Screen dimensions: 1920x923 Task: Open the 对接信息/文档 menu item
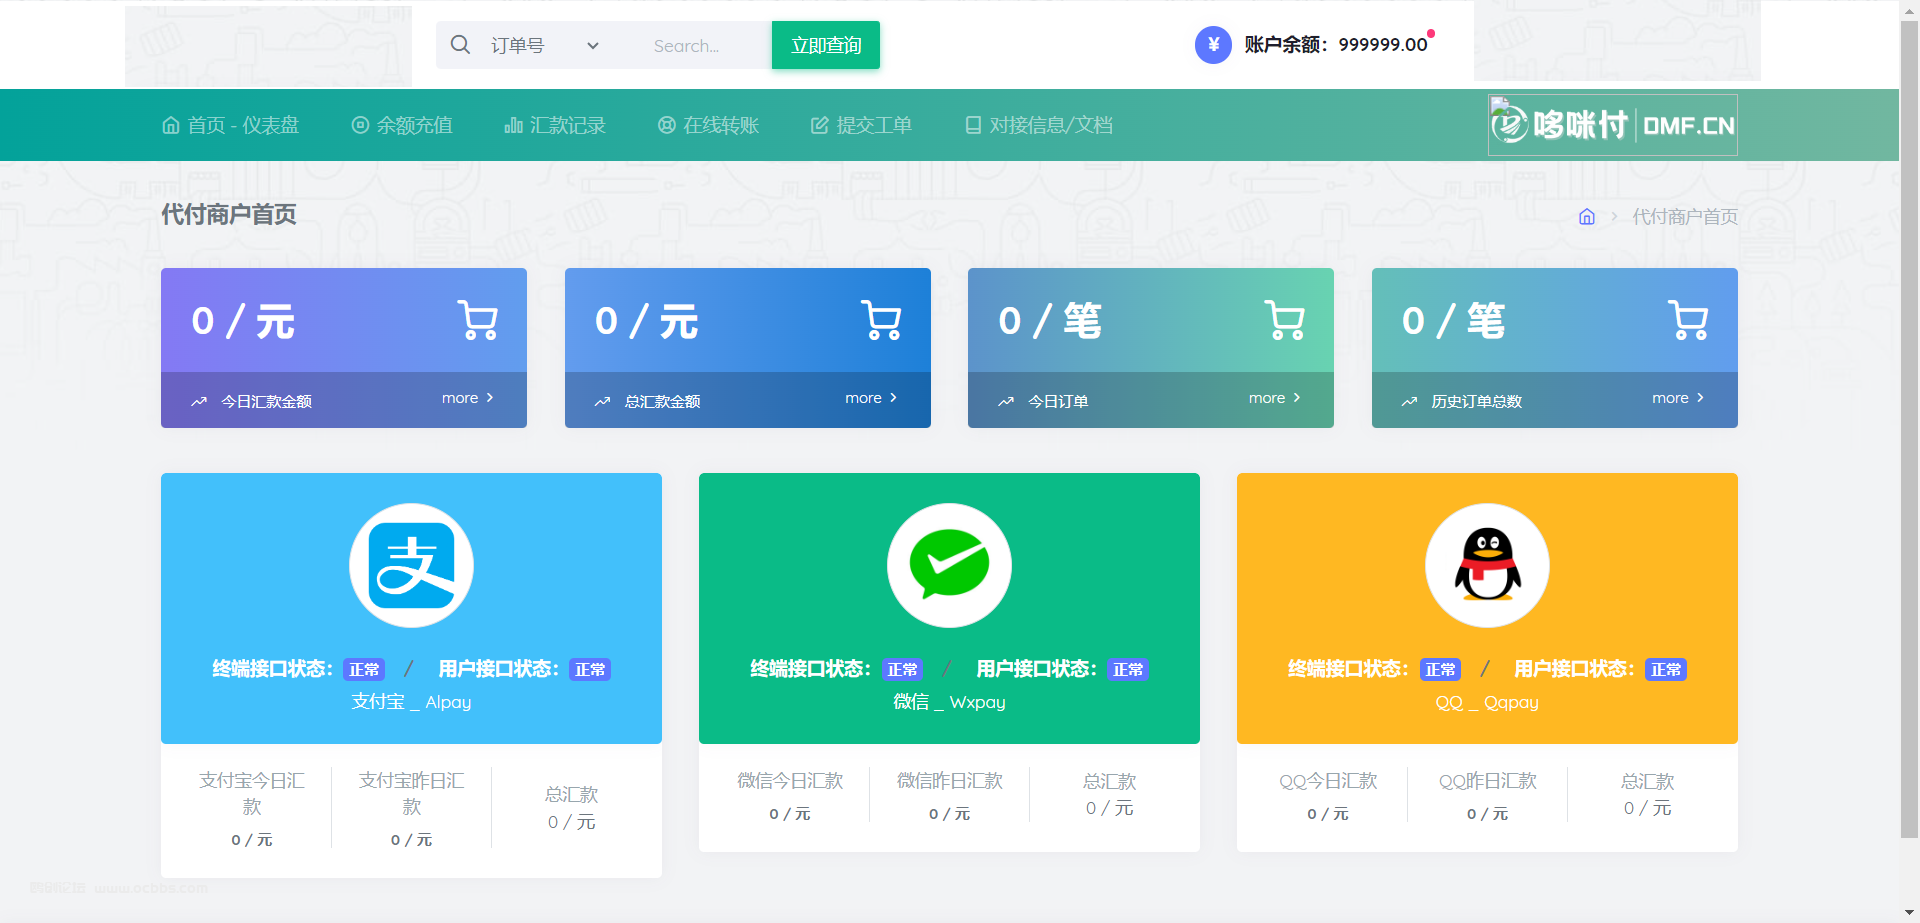coord(1039,125)
